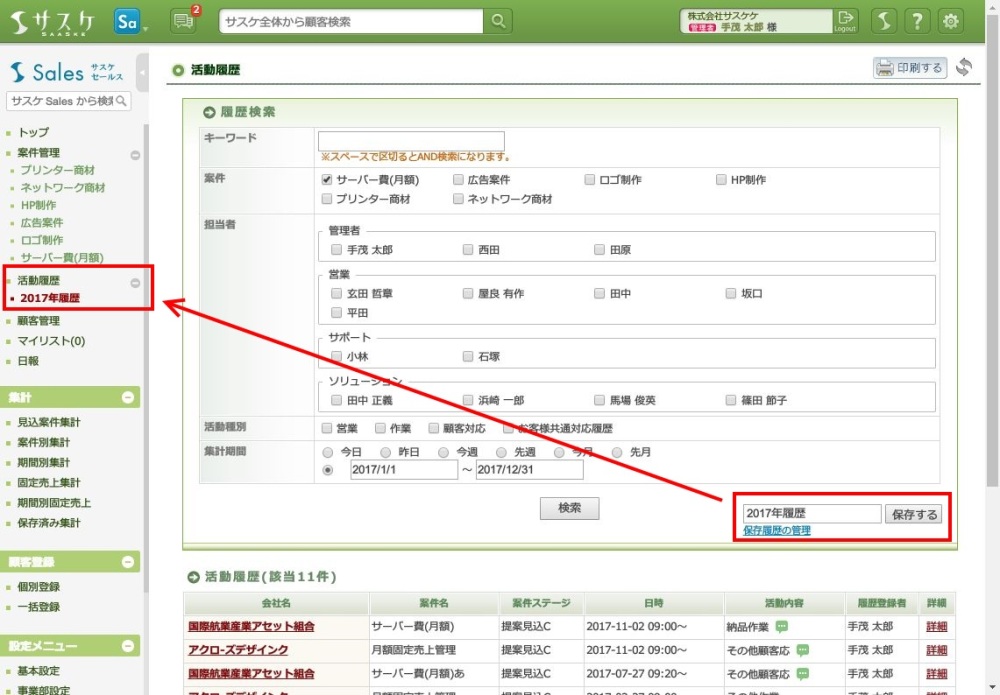Select the 今日 period radio button
Image resolution: width=1000 pixels, height=695 pixels.
(x=330, y=452)
